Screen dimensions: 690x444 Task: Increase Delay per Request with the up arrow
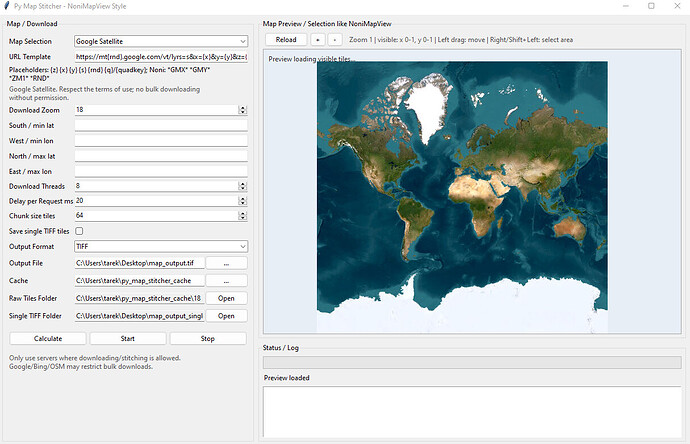[242, 198]
